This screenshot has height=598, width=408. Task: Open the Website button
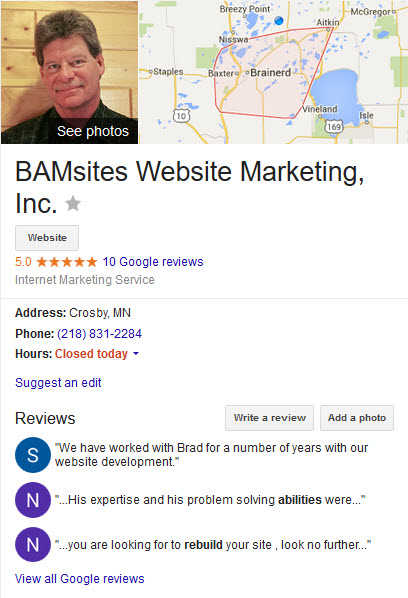pos(47,238)
